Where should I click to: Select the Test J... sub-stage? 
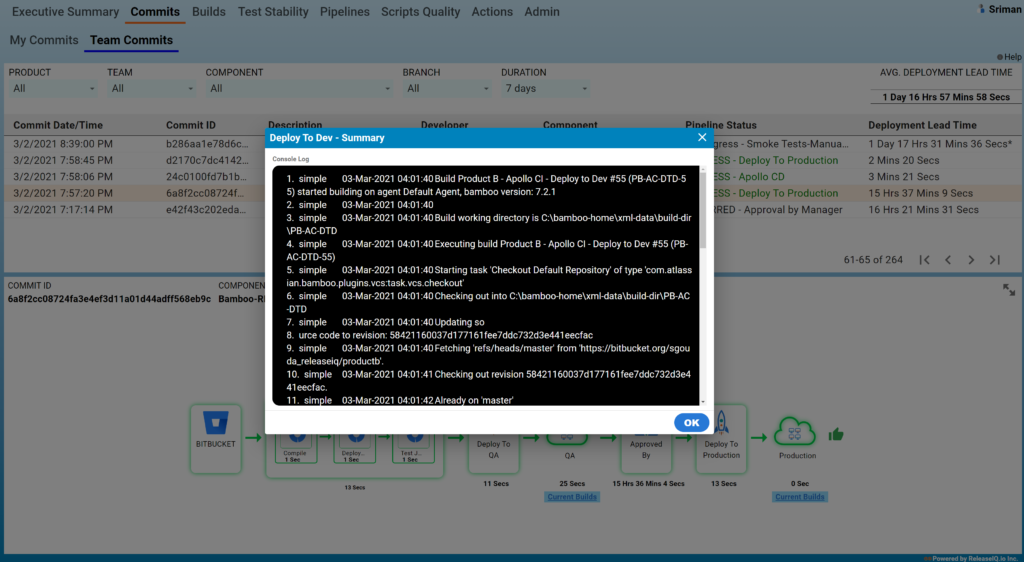tap(413, 448)
